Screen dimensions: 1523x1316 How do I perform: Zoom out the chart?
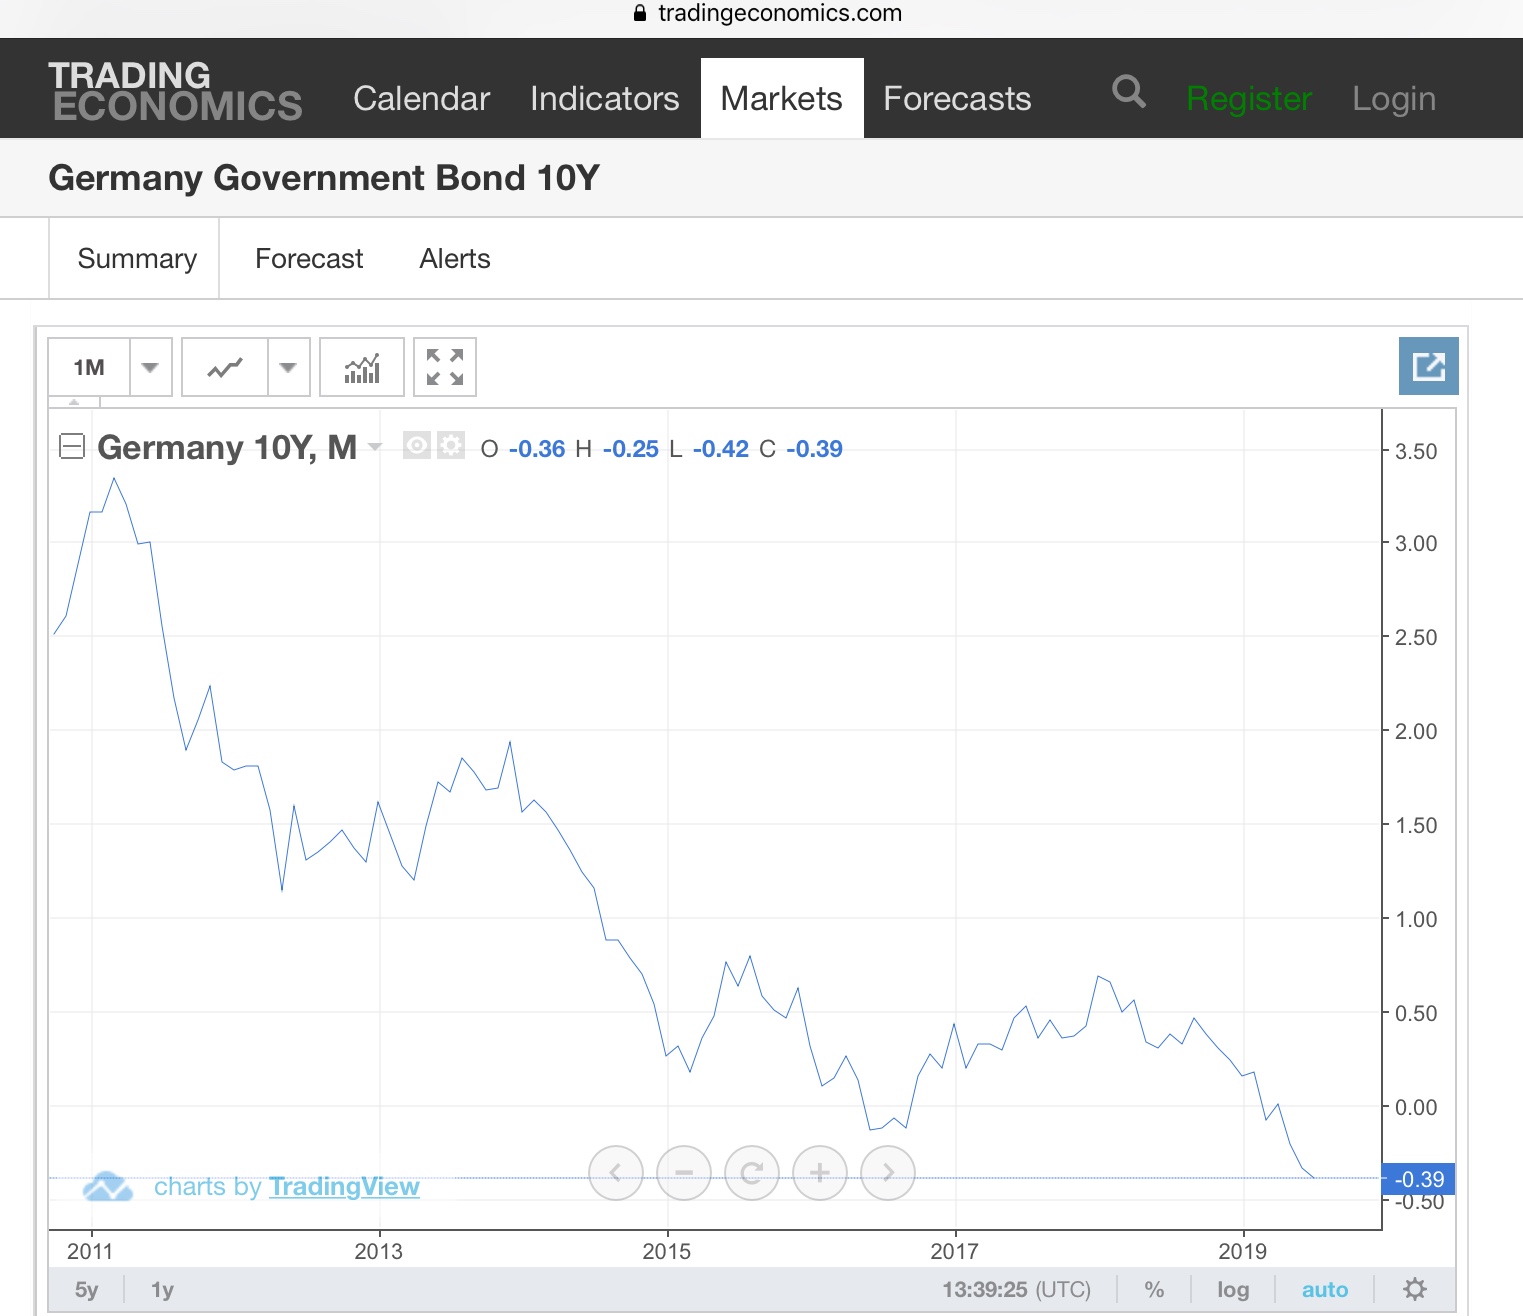684,1173
